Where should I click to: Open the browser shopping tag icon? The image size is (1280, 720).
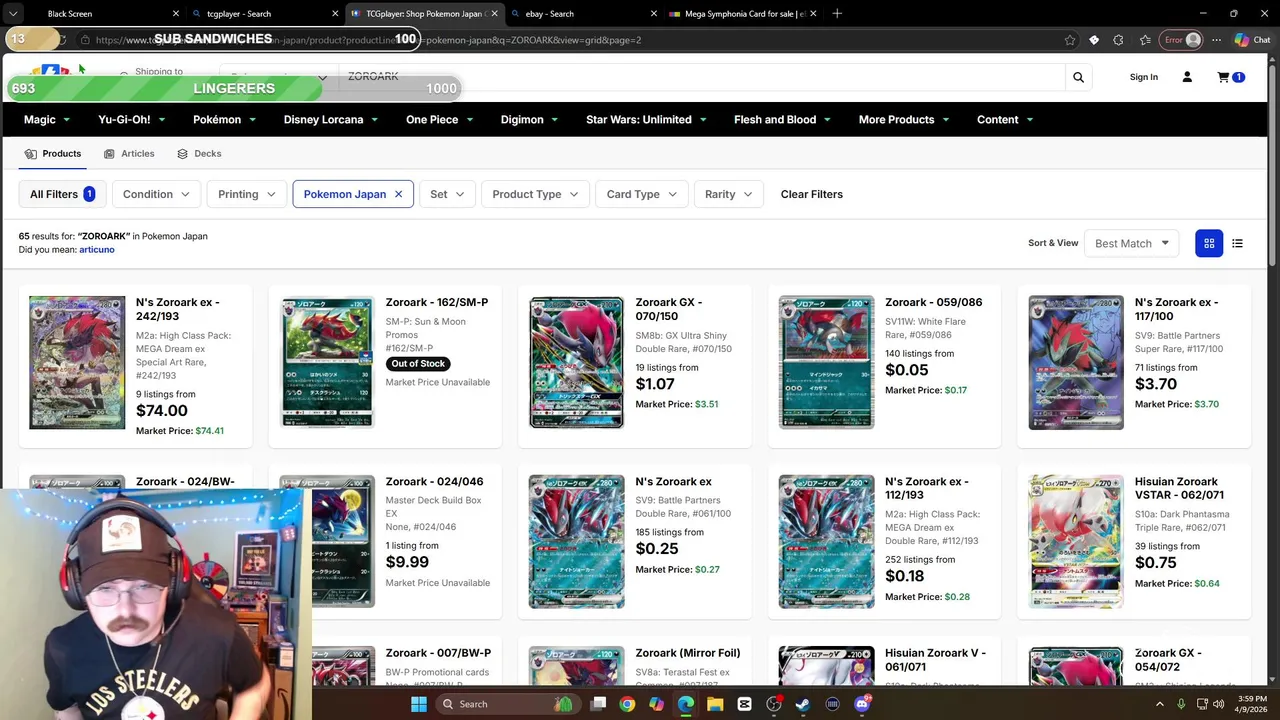tap(1094, 40)
